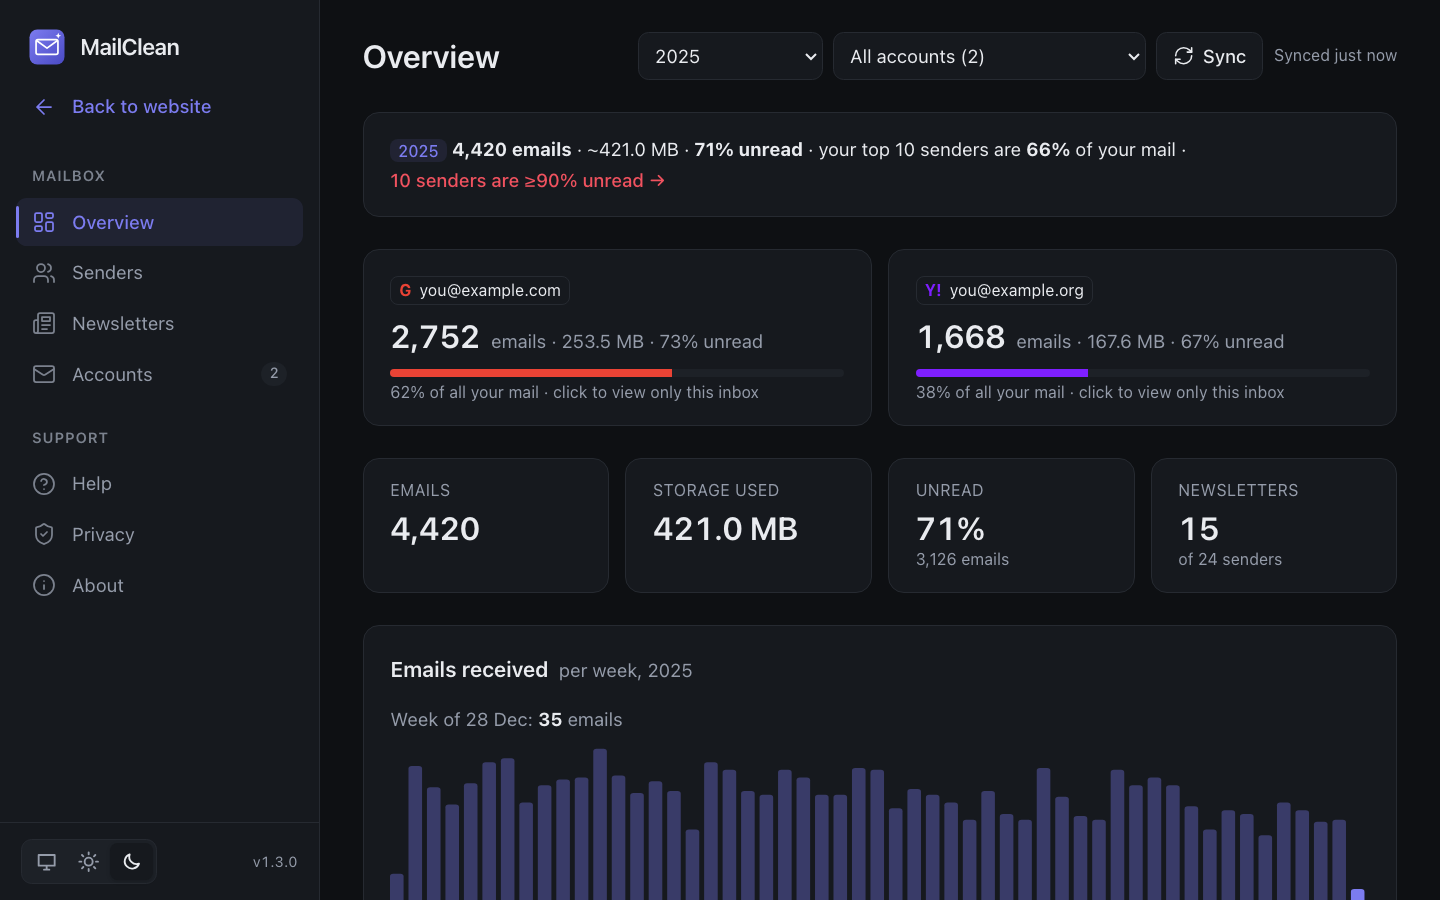Click 62% of all your mail text
Screen dimensions: 1440x900
pyautogui.click(x=464, y=393)
